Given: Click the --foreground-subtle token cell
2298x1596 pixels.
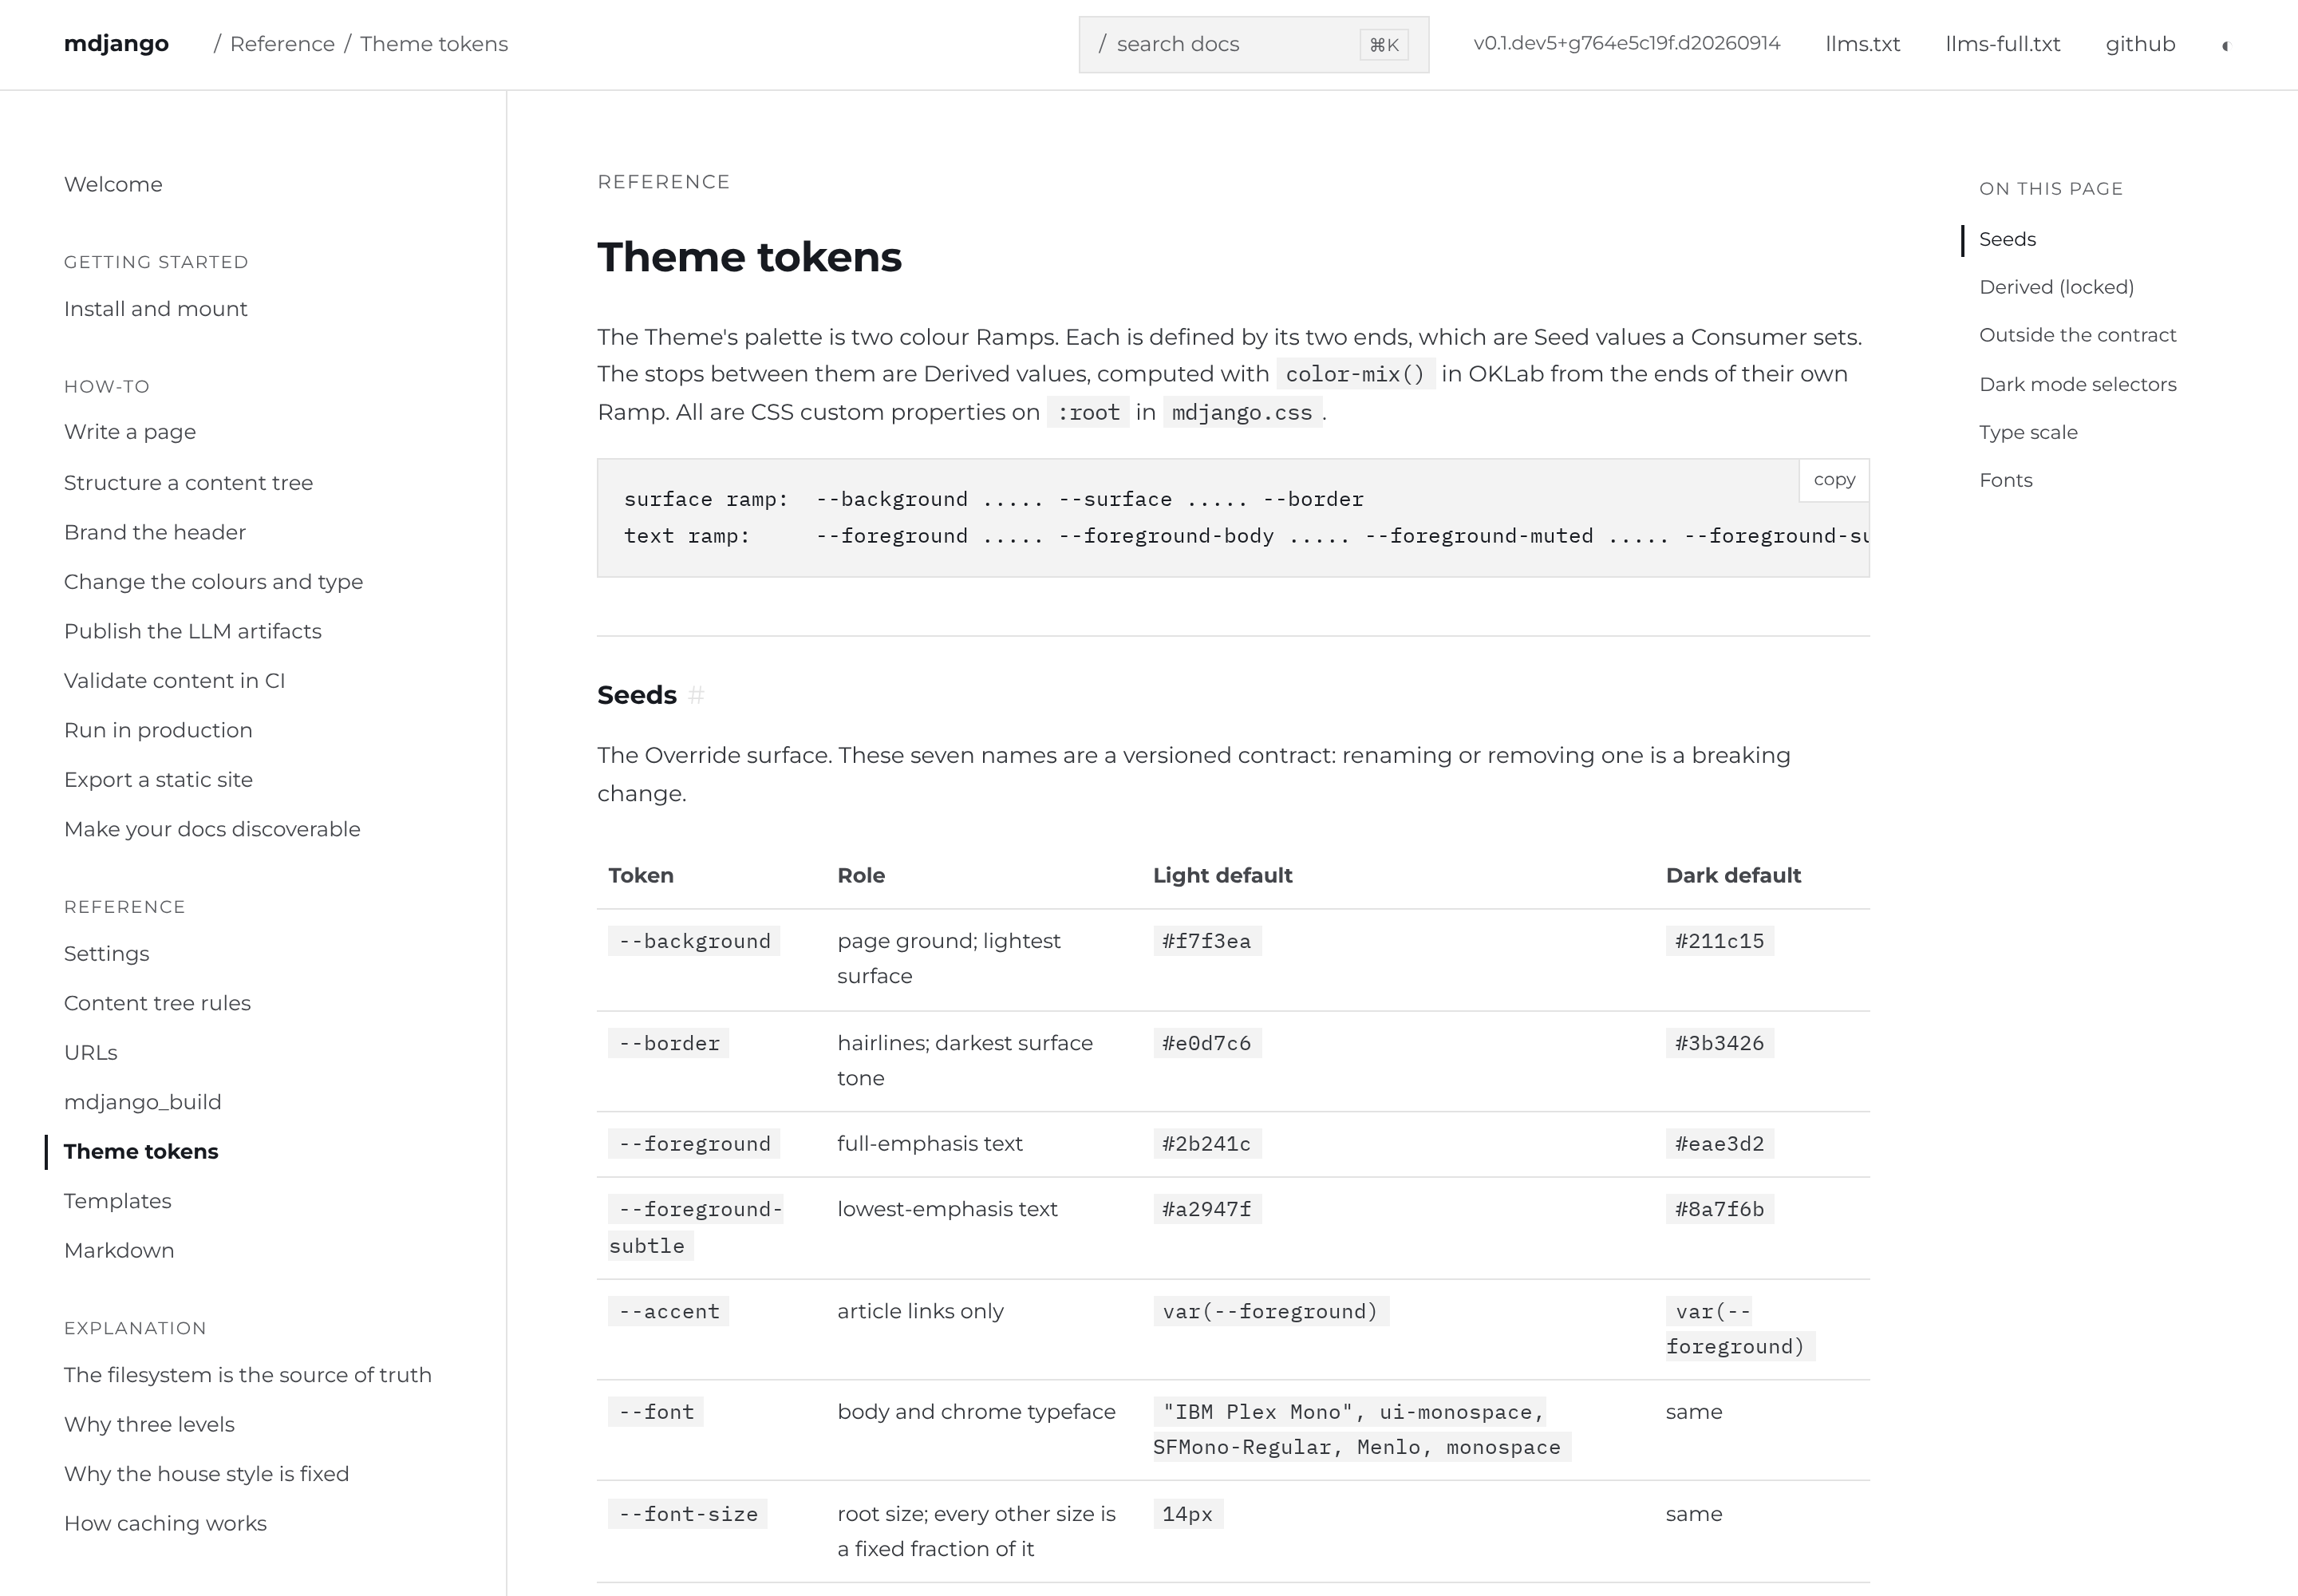Looking at the screenshot, I should point(696,1228).
